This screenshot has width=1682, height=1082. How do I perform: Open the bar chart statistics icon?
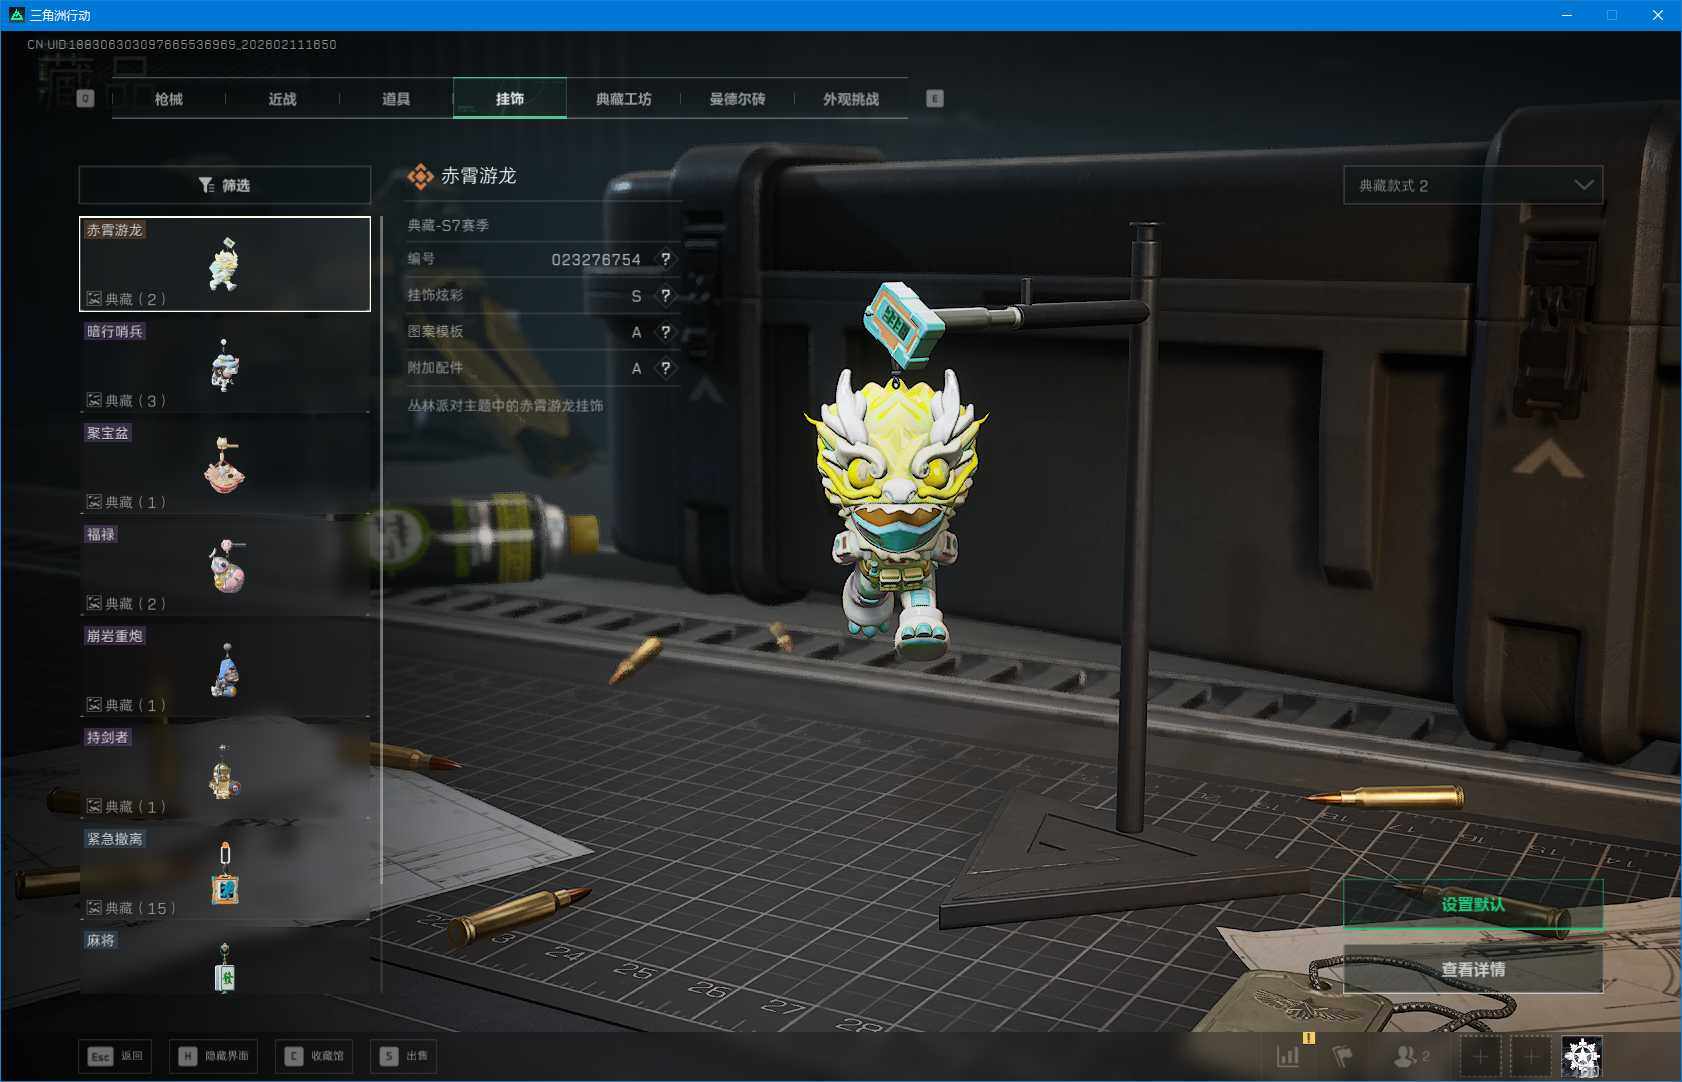click(1288, 1055)
